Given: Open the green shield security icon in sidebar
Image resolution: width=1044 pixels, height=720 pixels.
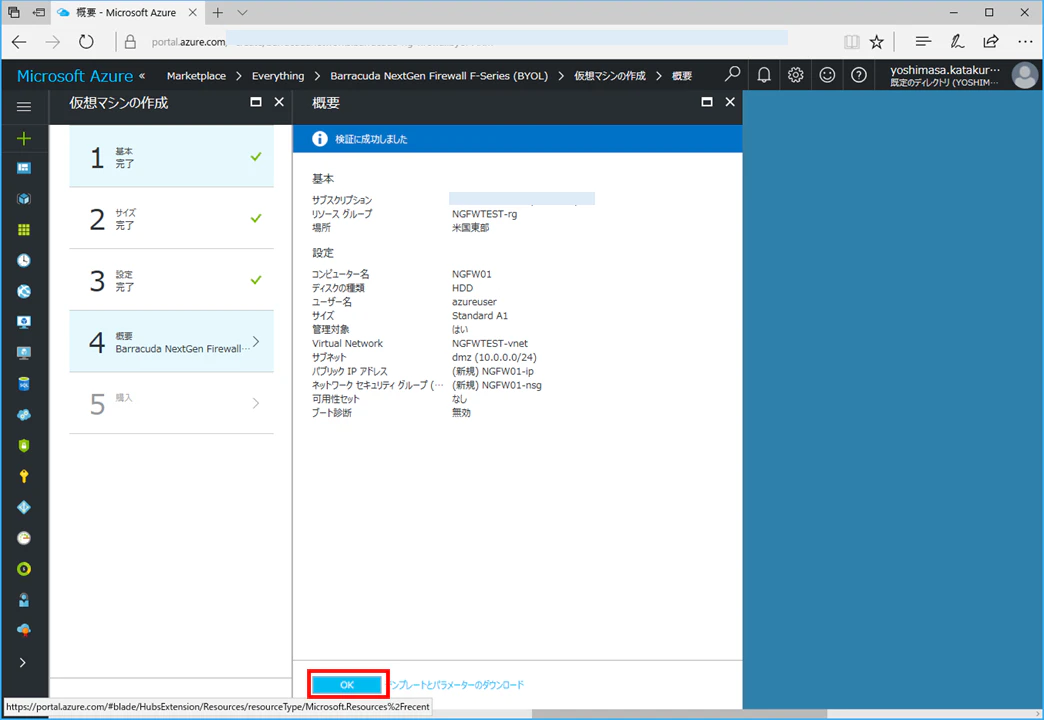Looking at the screenshot, I should pyautogui.click(x=24, y=446).
